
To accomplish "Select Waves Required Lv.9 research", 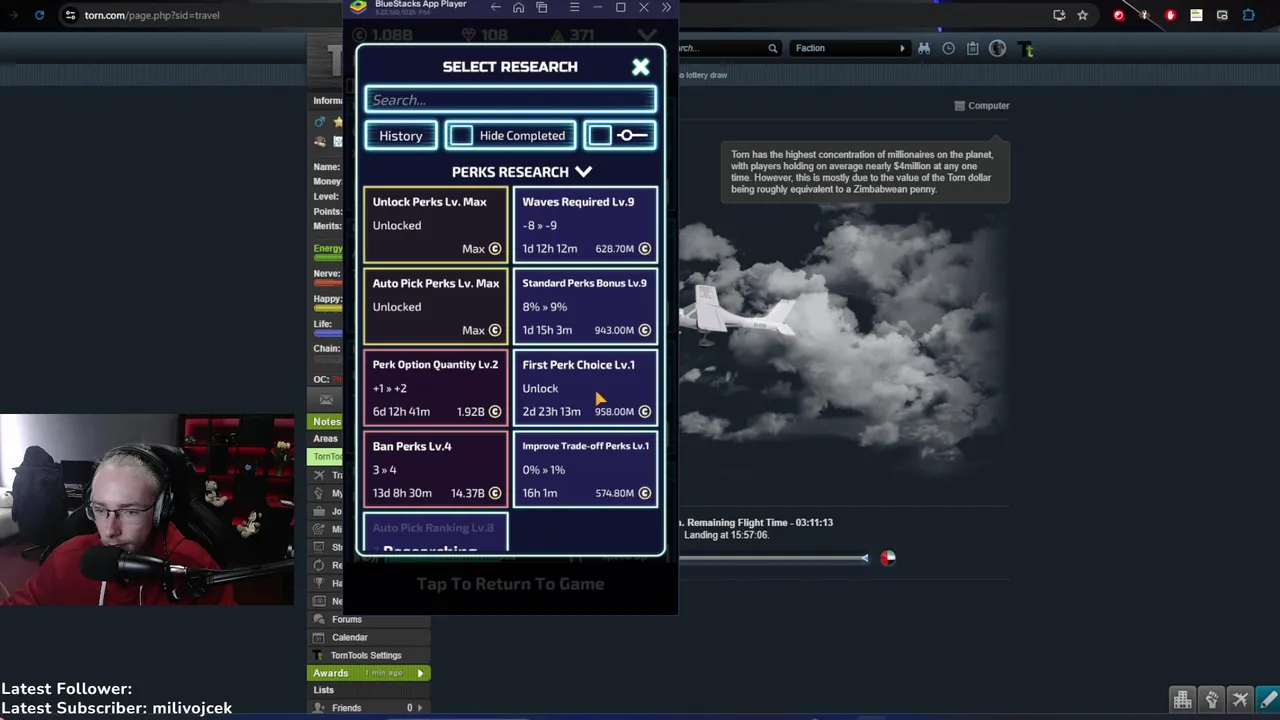I will tap(585, 225).
